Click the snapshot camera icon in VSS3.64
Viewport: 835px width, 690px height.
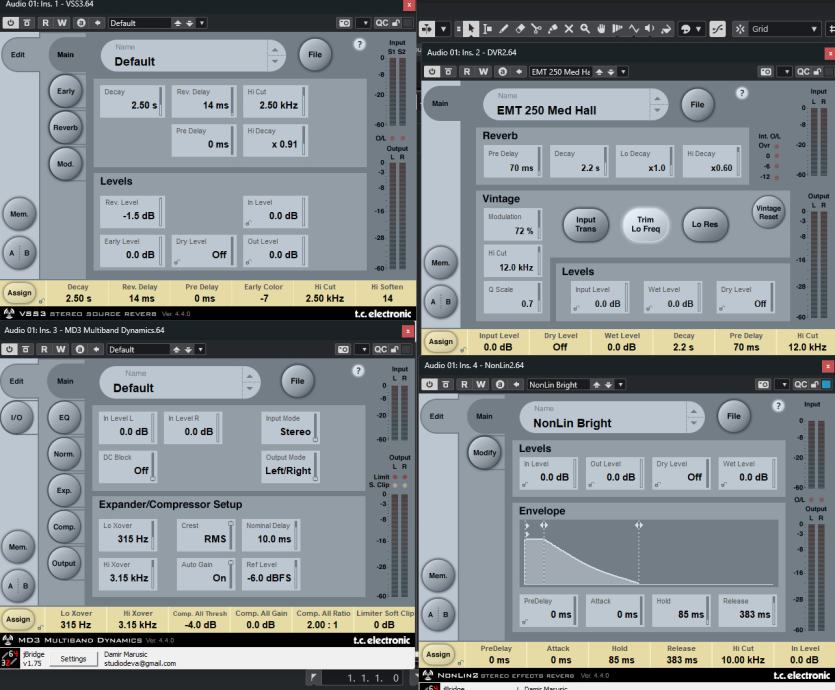345,23
